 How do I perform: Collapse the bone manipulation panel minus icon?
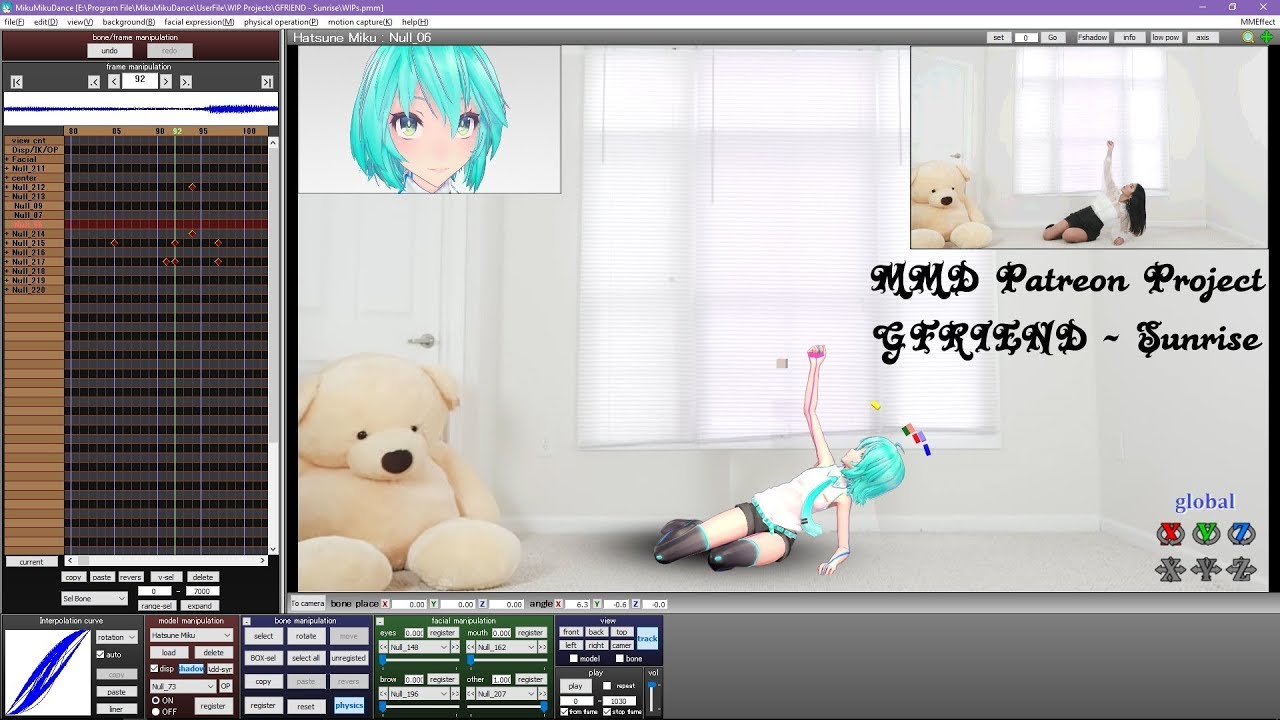[247, 621]
